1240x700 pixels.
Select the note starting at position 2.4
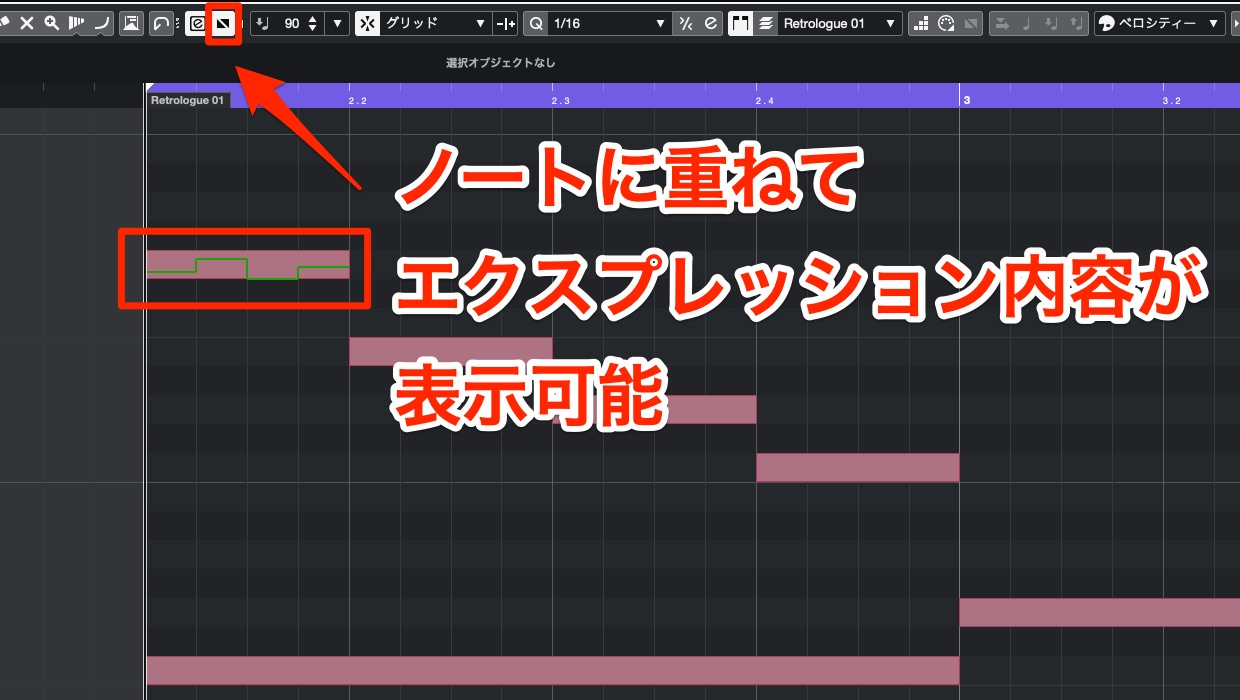[858, 467]
